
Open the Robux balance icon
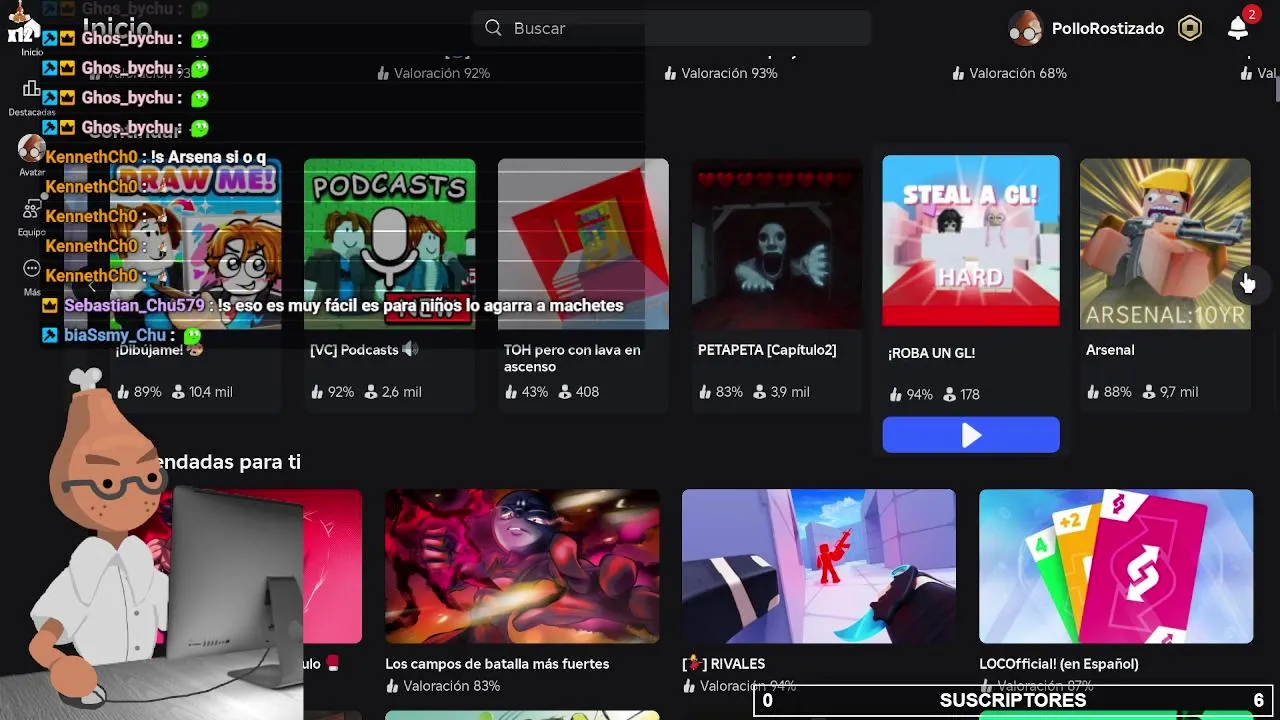pyautogui.click(x=1190, y=28)
